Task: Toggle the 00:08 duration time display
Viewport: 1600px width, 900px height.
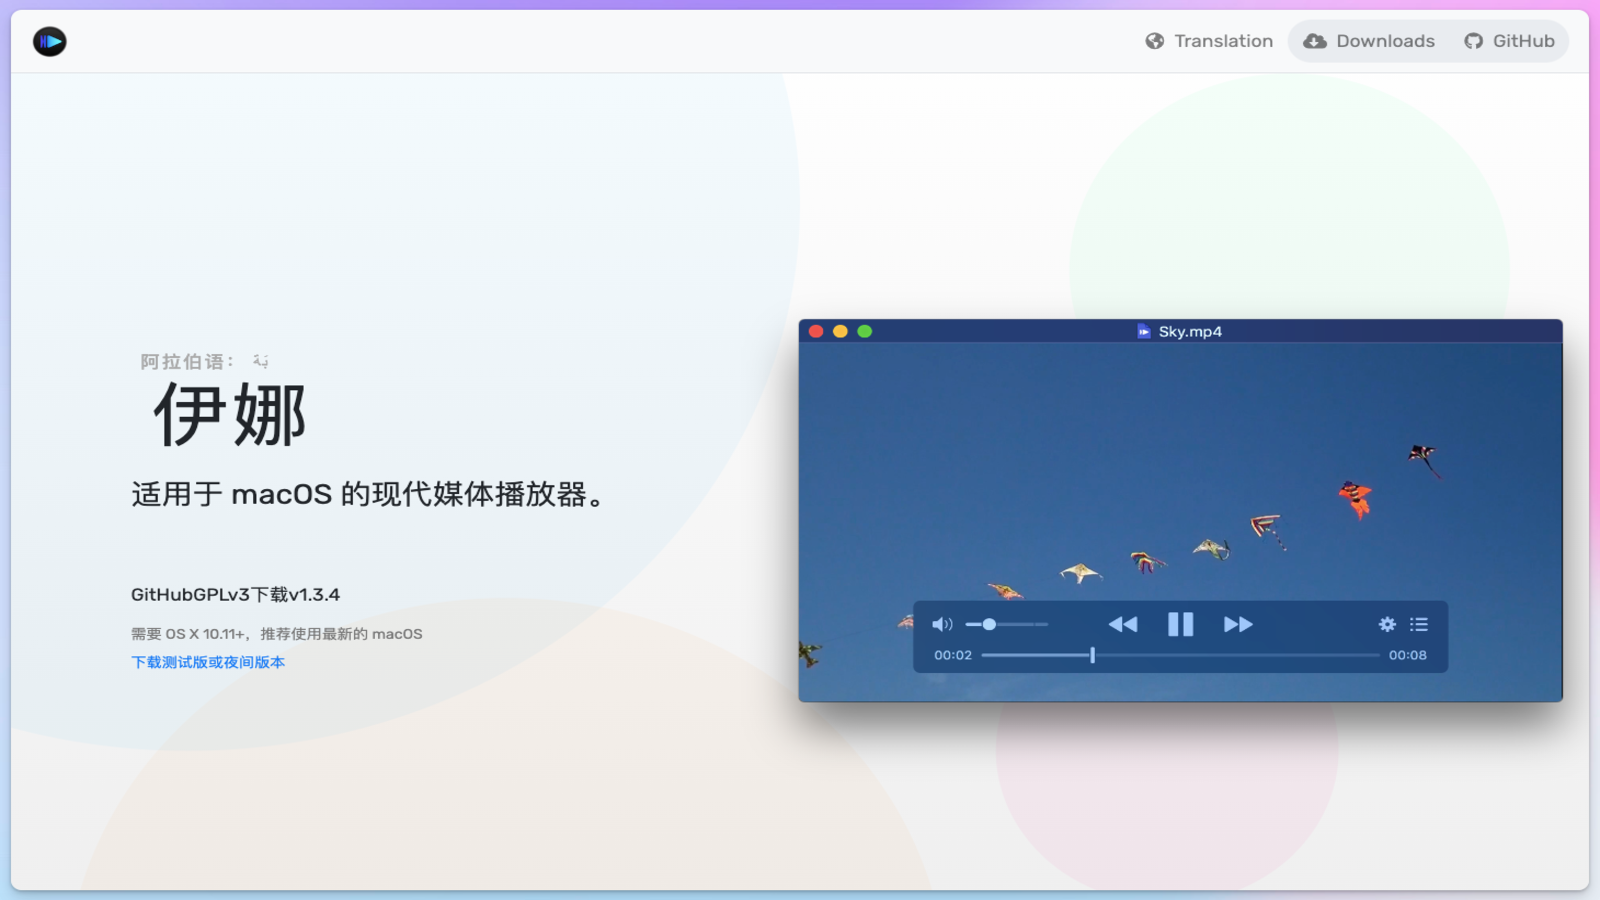Action: (1407, 656)
